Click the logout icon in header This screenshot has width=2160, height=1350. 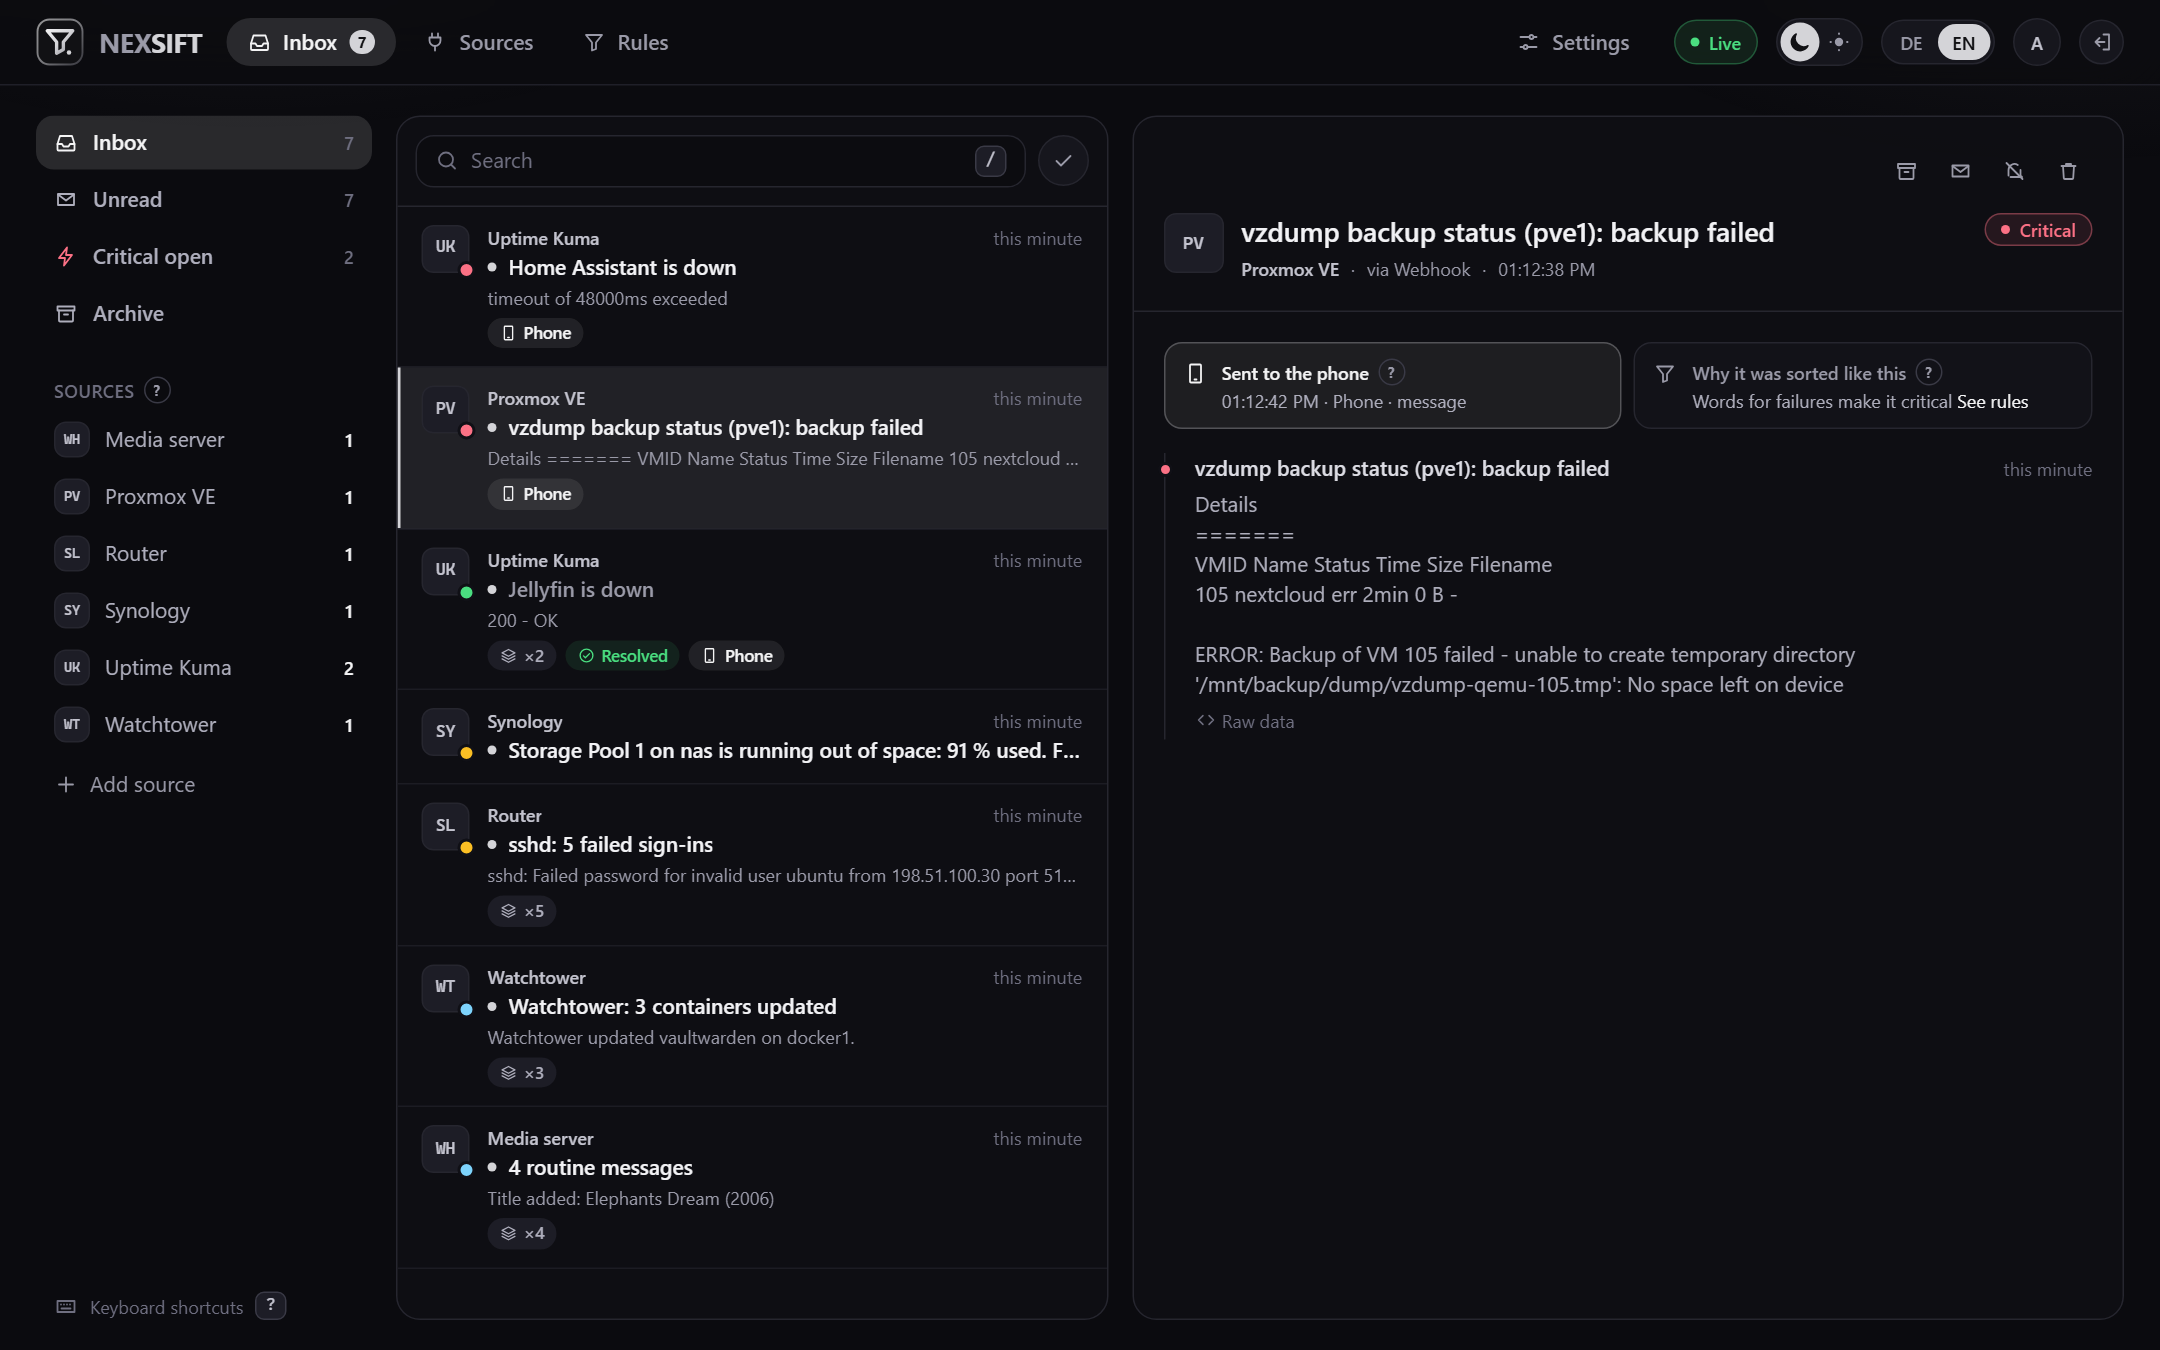pyautogui.click(x=2101, y=43)
